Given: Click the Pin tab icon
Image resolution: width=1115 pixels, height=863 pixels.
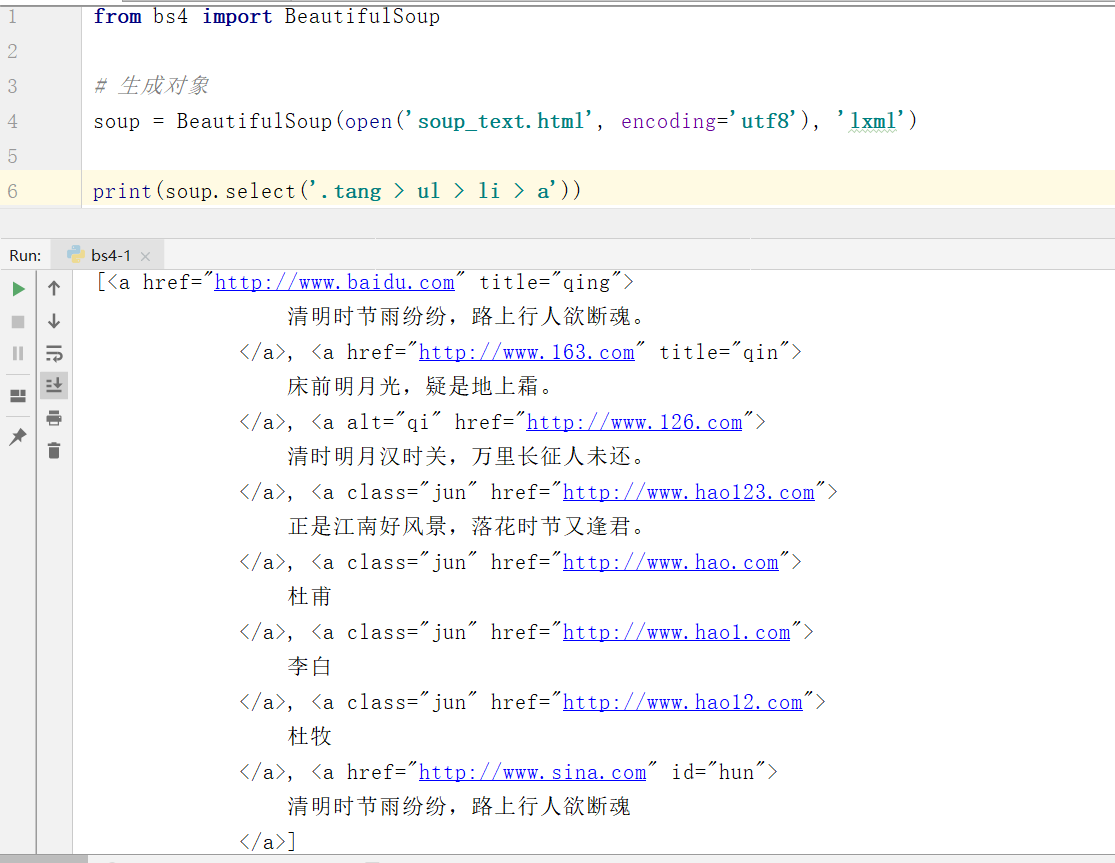Looking at the screenshot, I should tap(18, 436).
